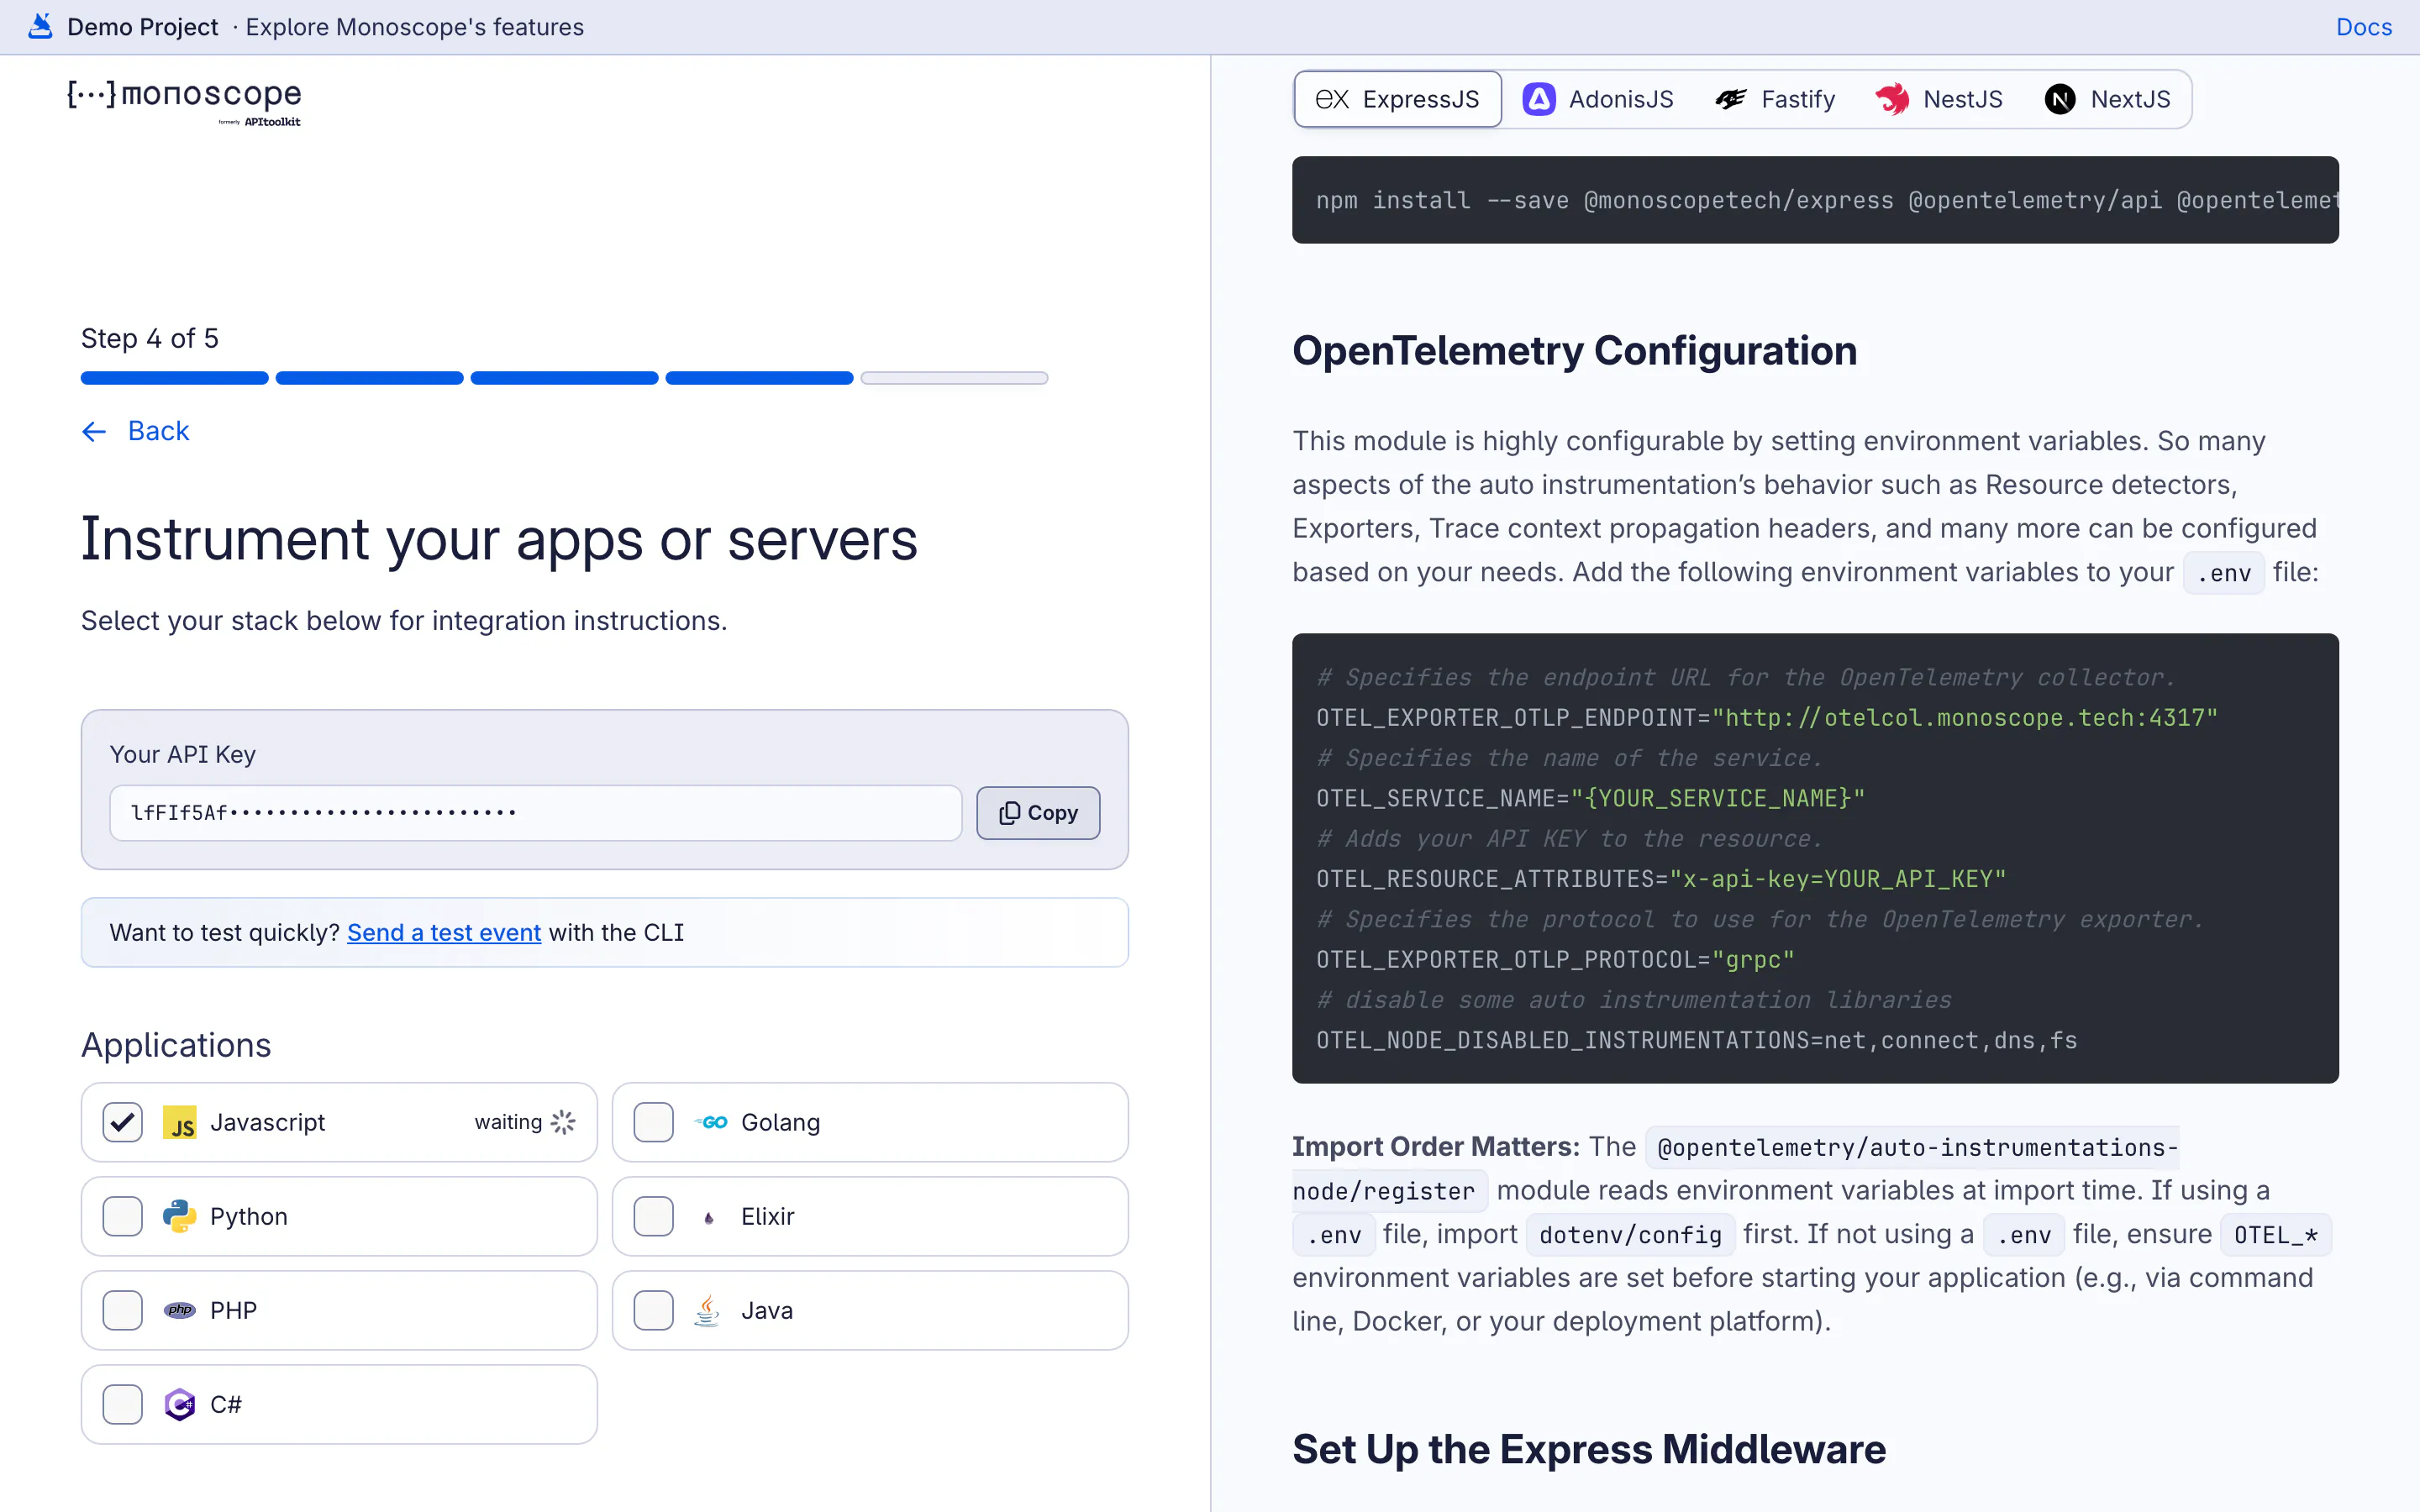Click the NestJS logo icon
2420x1512 pixels.
click(1892, 99)
